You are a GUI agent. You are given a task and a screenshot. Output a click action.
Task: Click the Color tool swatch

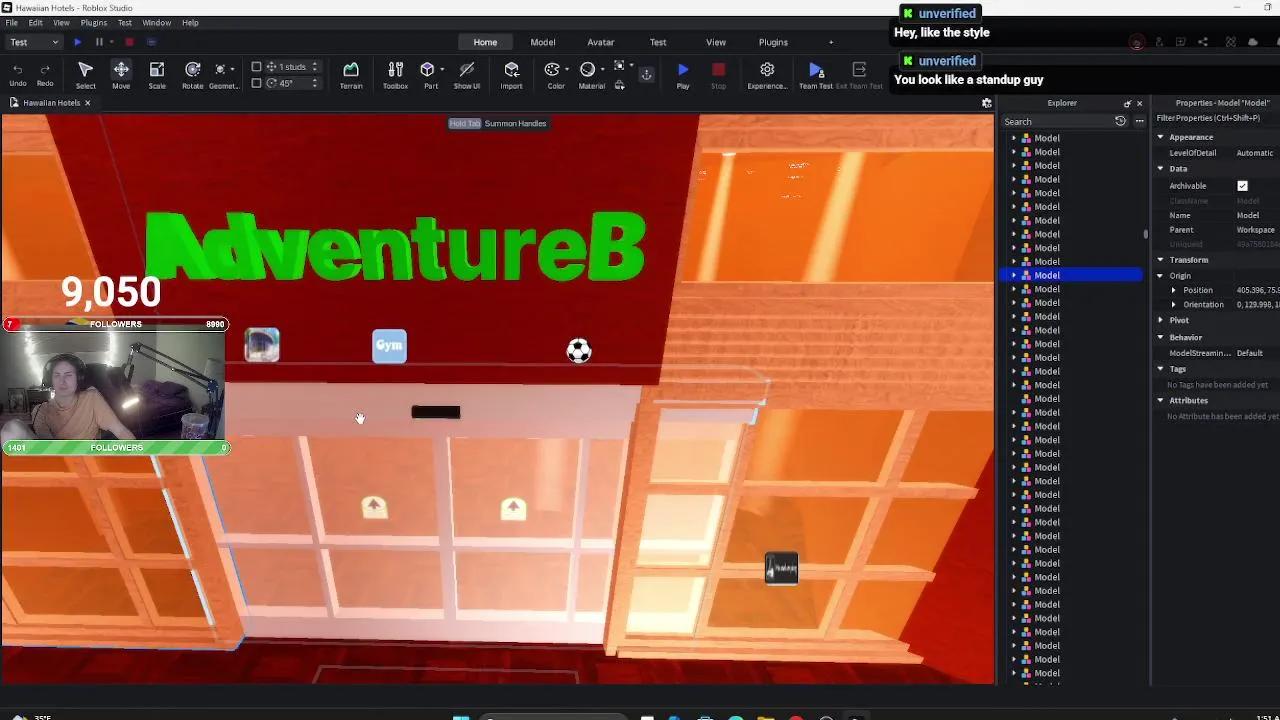(x=552, y=70)
